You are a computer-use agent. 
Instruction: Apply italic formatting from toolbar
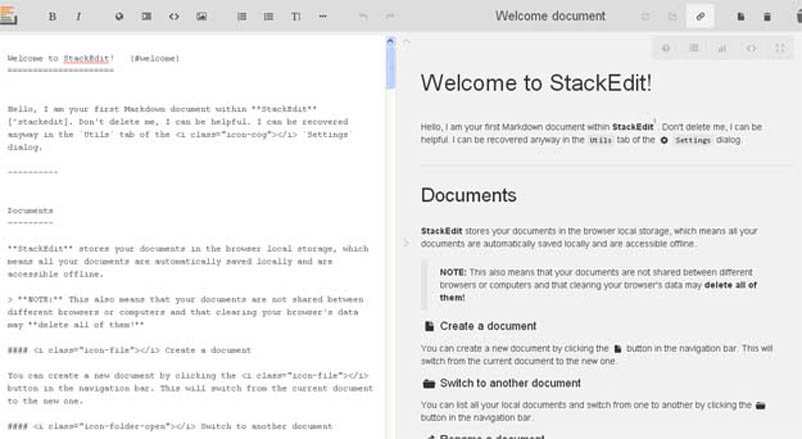pos(79,17)
